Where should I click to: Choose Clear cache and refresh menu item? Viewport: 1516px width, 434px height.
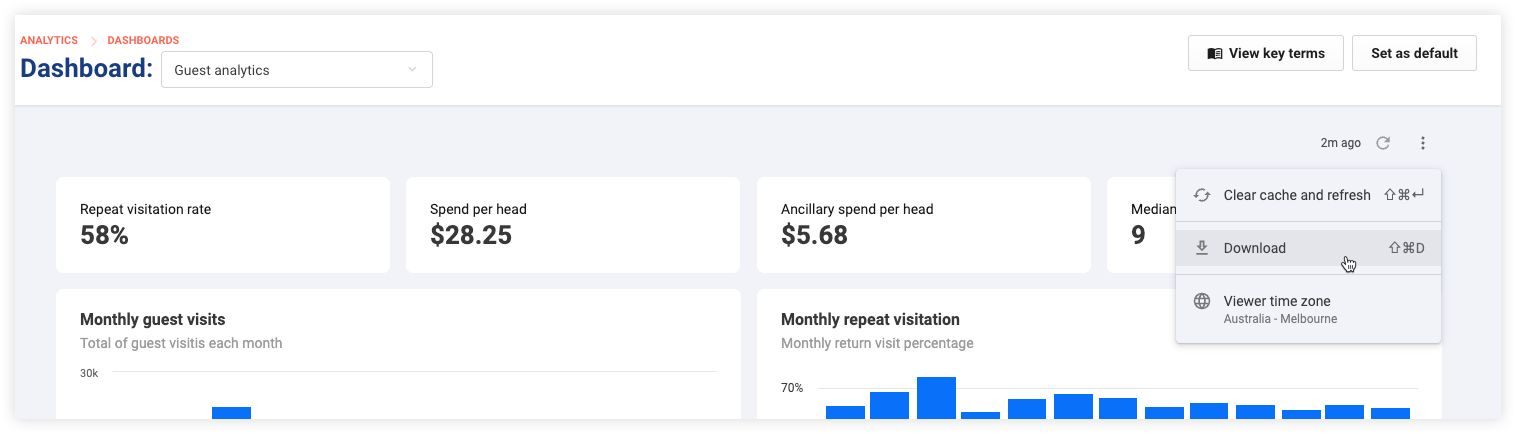pos(1309,195)
